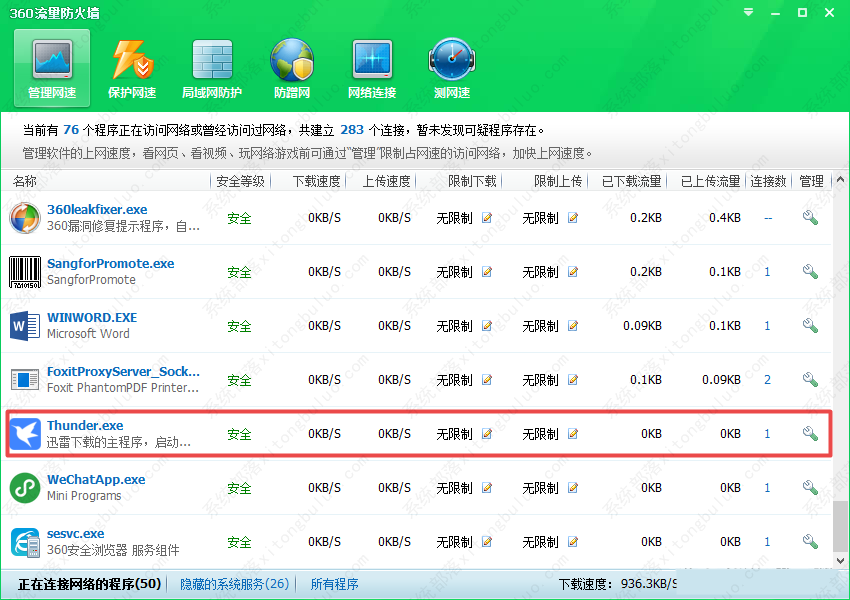Image resolution: width=850 pixels, height=600 pixels.
Task: Open manage wrench for WeChatApp.exe
Action: pos(810,488)
